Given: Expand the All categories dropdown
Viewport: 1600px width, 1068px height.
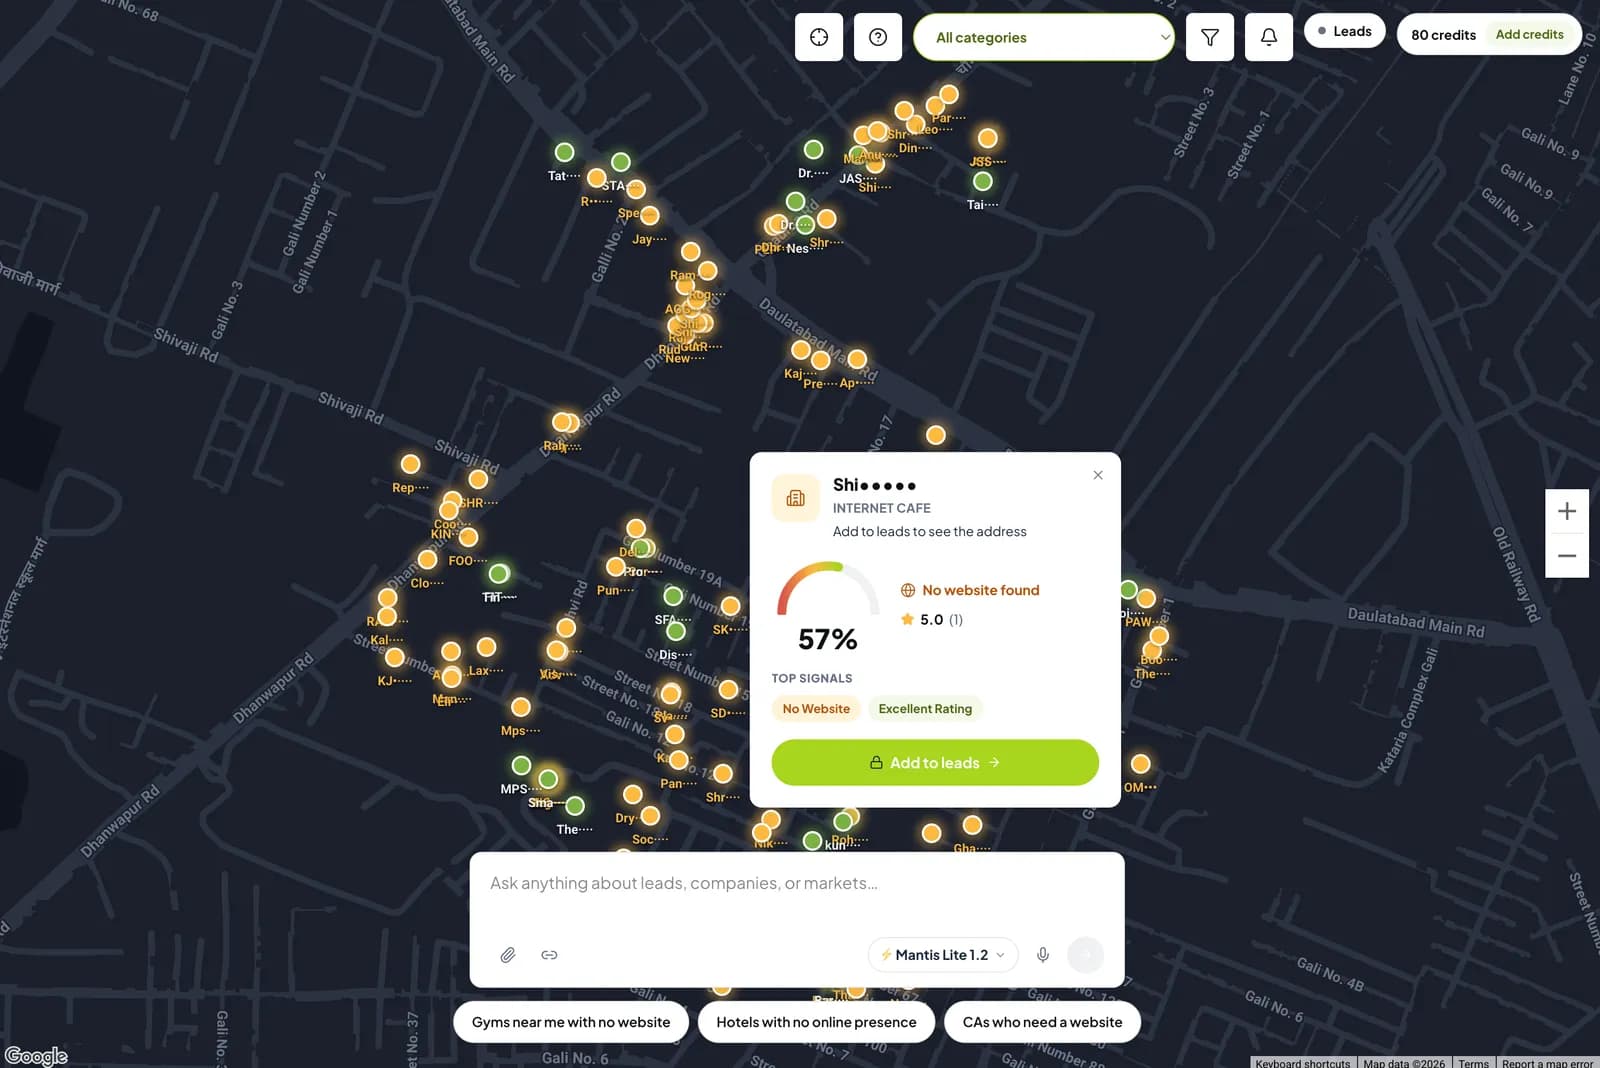Looking at the screenshot, I should coord(1044,37).
